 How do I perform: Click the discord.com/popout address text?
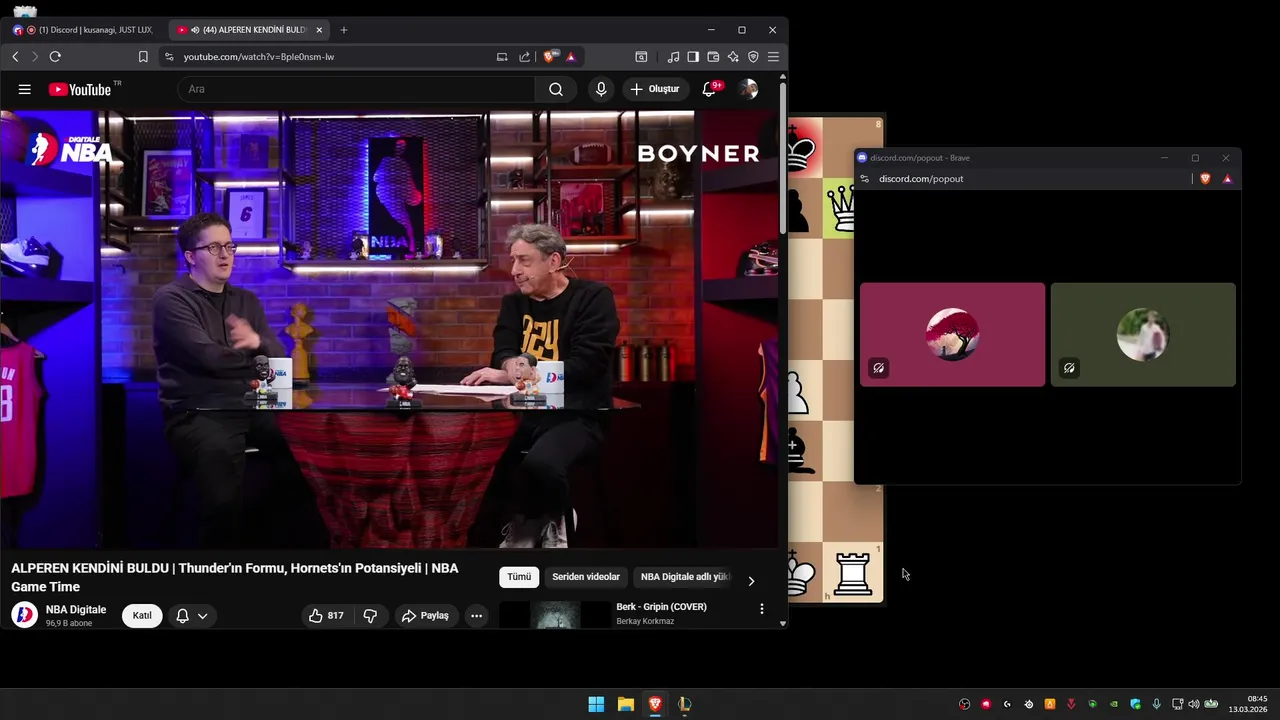921,179
